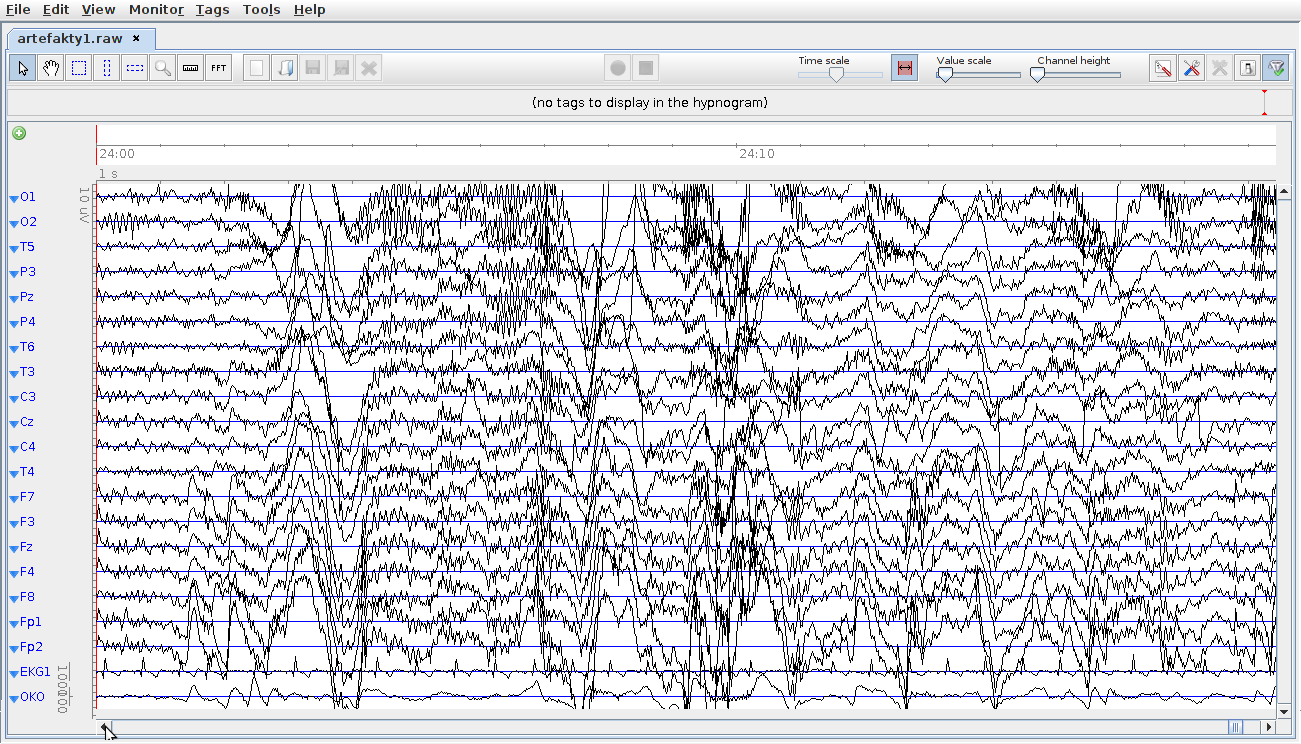This screenshot has width=1301, height=744.
Task: Click the green plus add button
Action: click(19, 133)
